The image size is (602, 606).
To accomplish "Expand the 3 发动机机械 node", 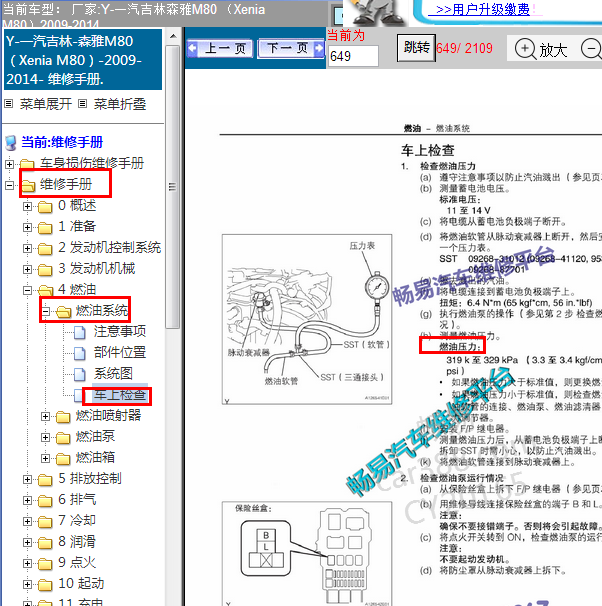I will [x=27, y=269].
